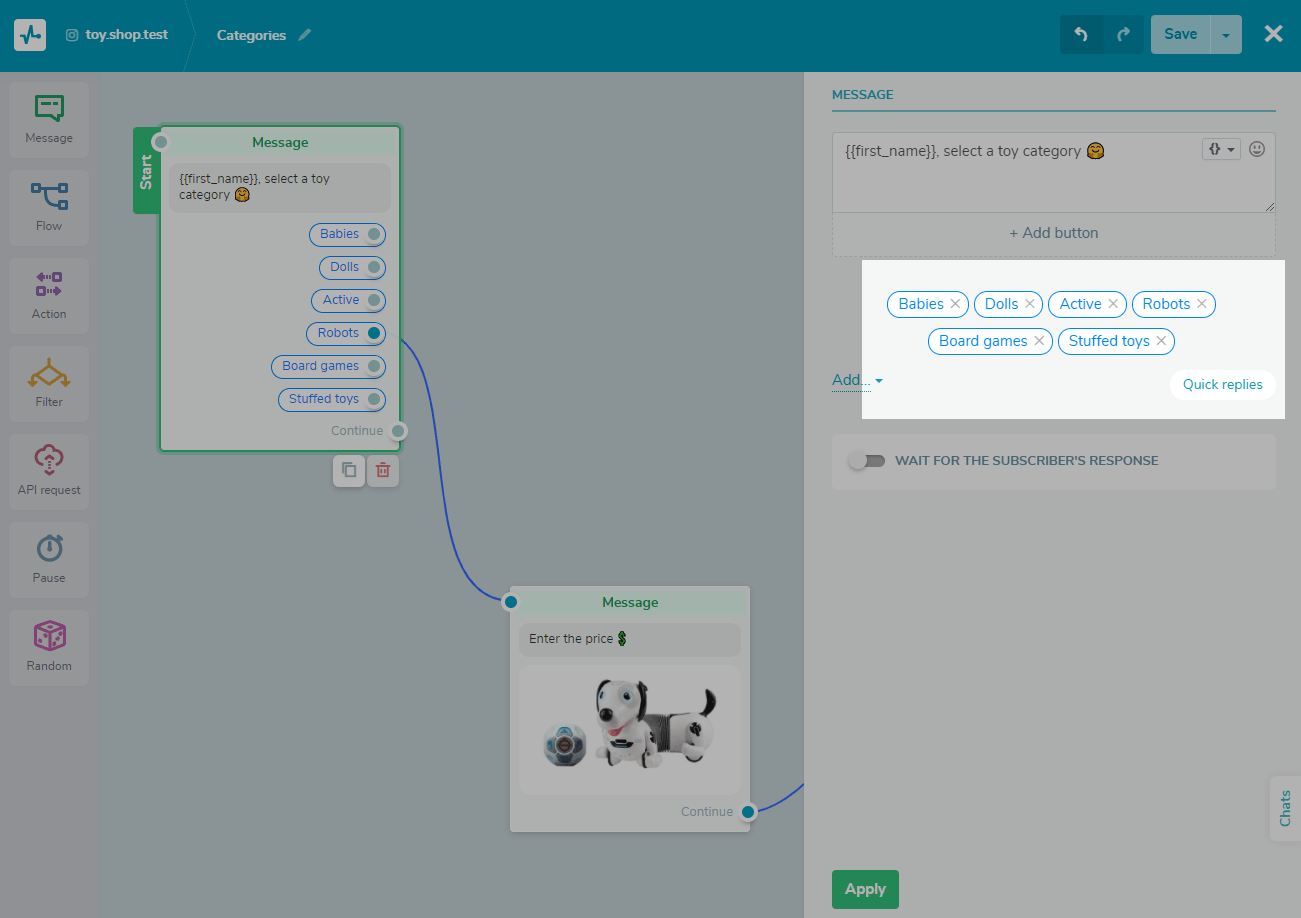The image size is (1301, 918).
Task: Open the Save dropdown arrow
Action: click(x=1226, y=35)
